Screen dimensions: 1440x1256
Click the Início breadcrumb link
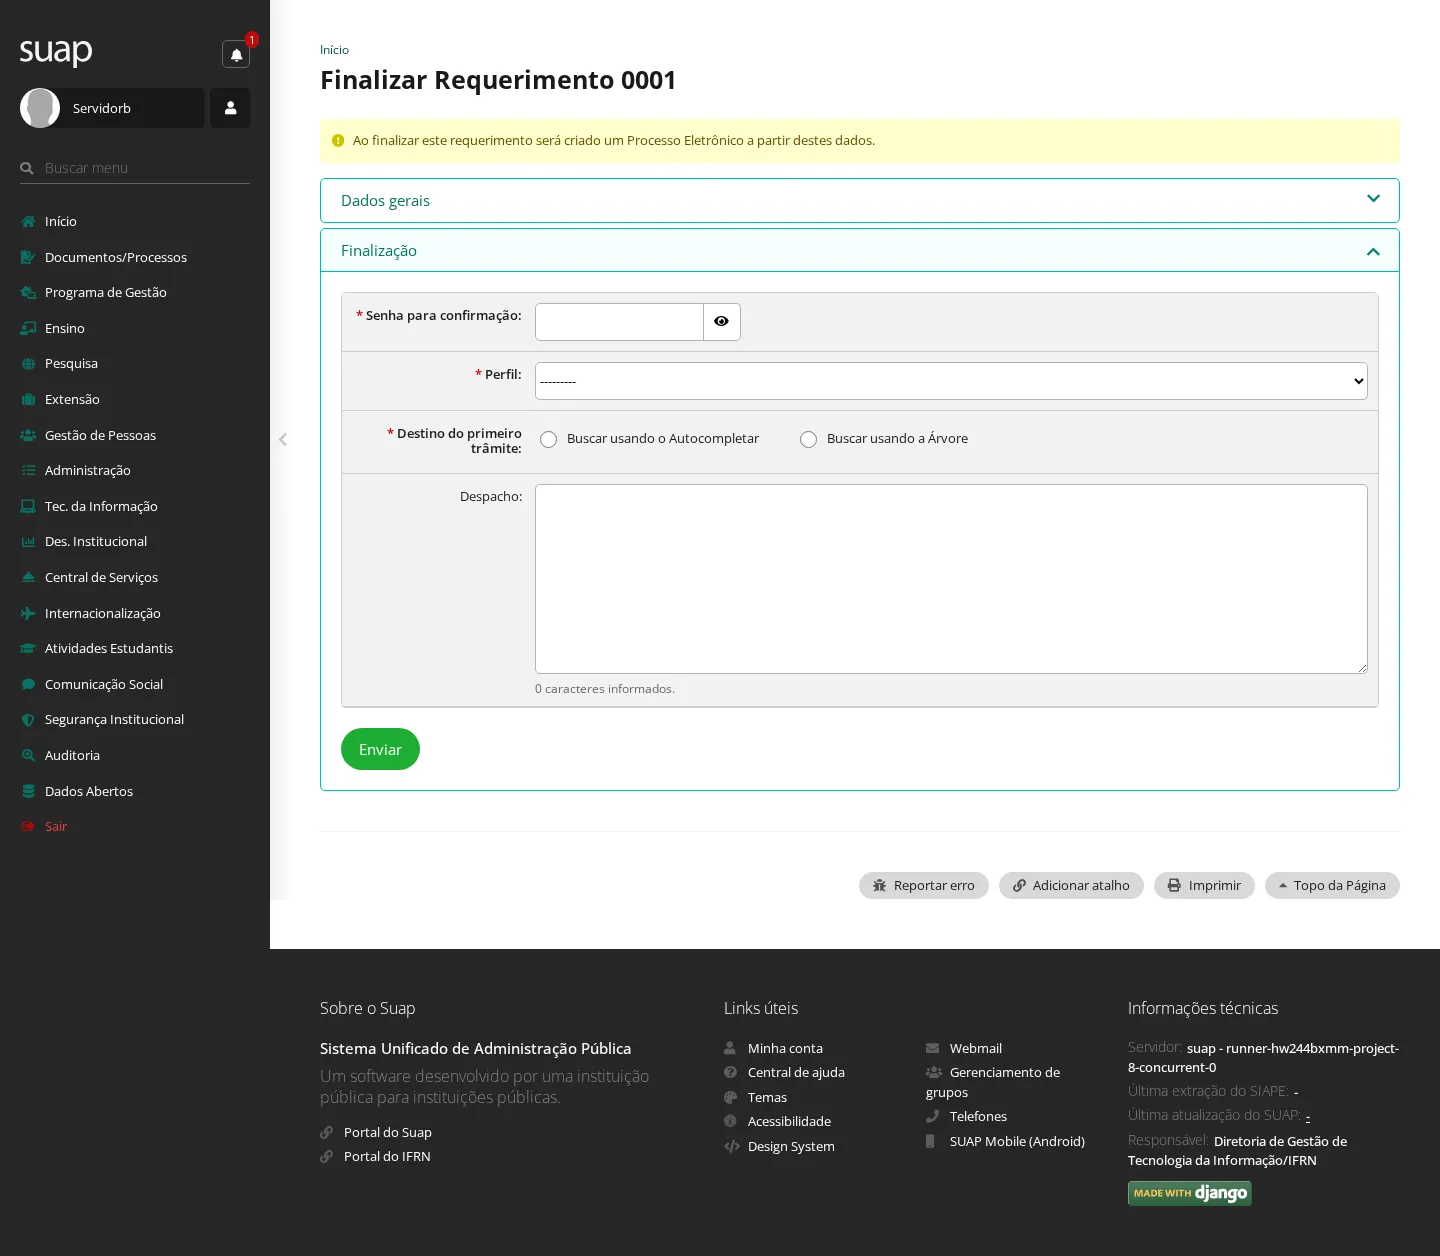coord(334,50)
